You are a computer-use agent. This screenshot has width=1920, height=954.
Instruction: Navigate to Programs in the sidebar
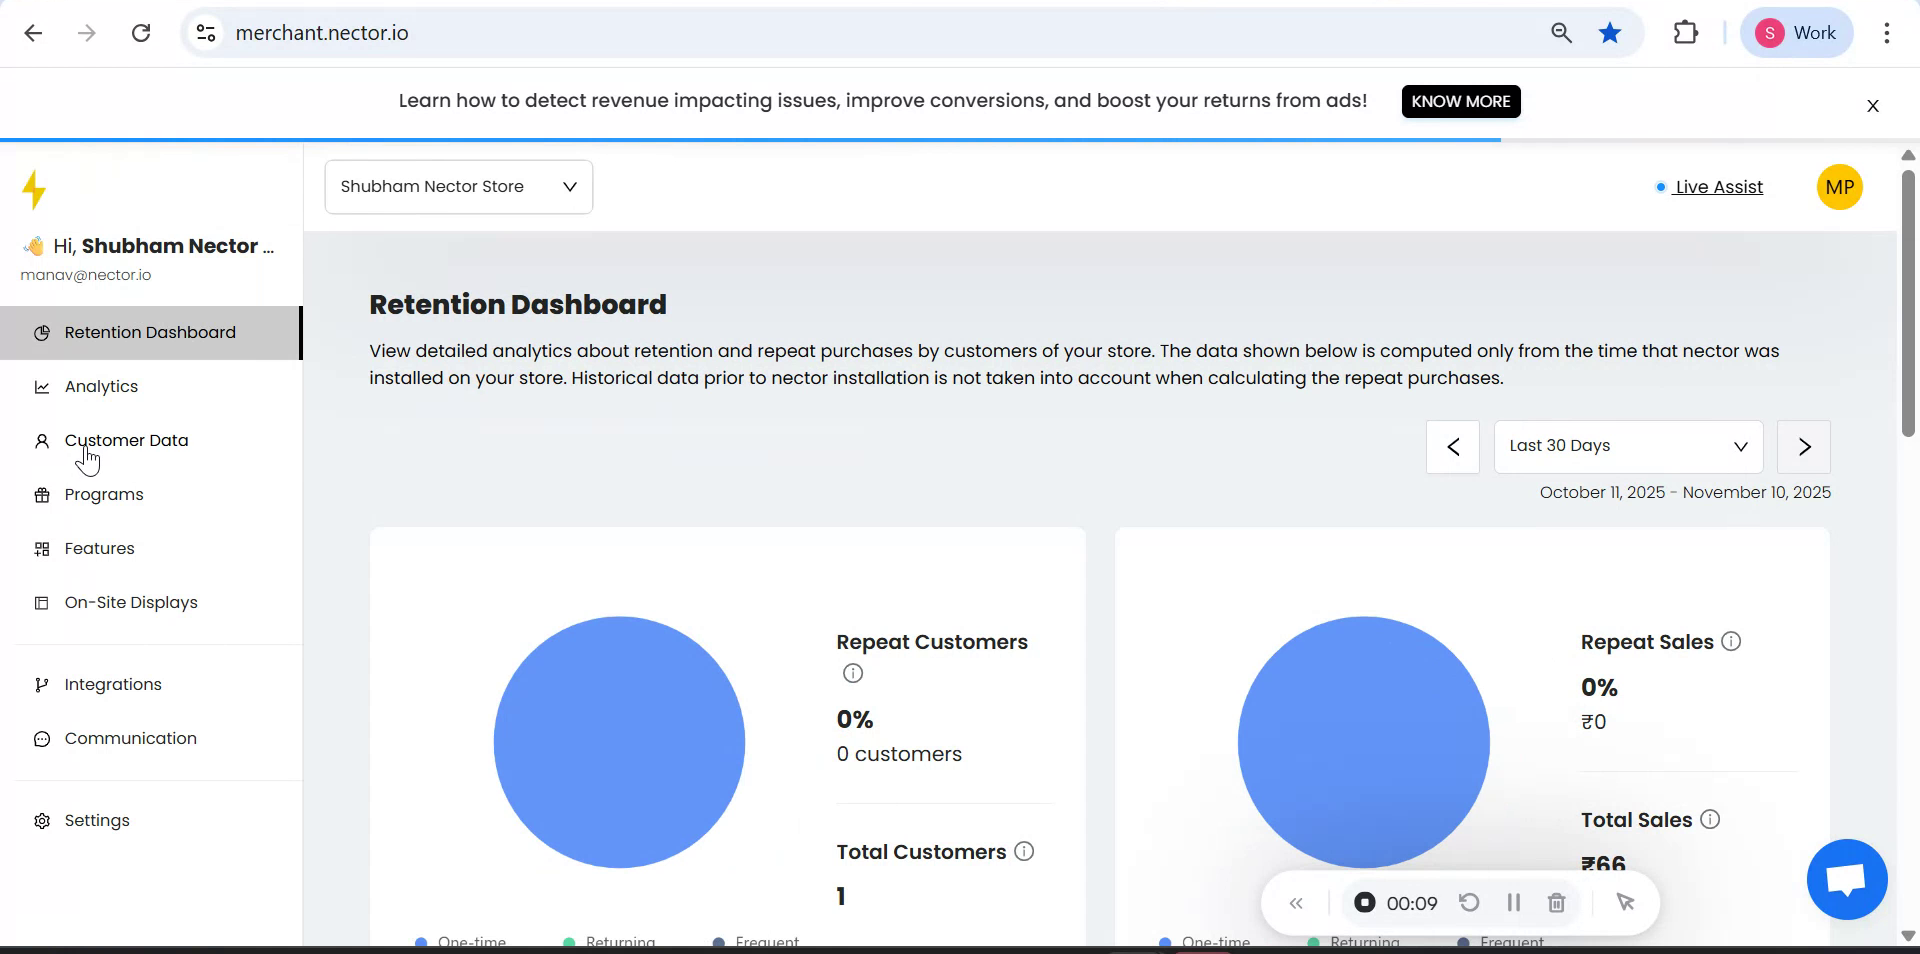pyautogui.click(x=104, y=495)
